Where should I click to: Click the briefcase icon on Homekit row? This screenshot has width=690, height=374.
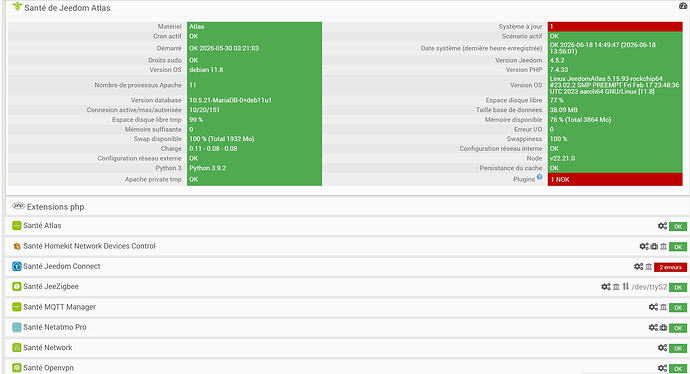point(654,246)
